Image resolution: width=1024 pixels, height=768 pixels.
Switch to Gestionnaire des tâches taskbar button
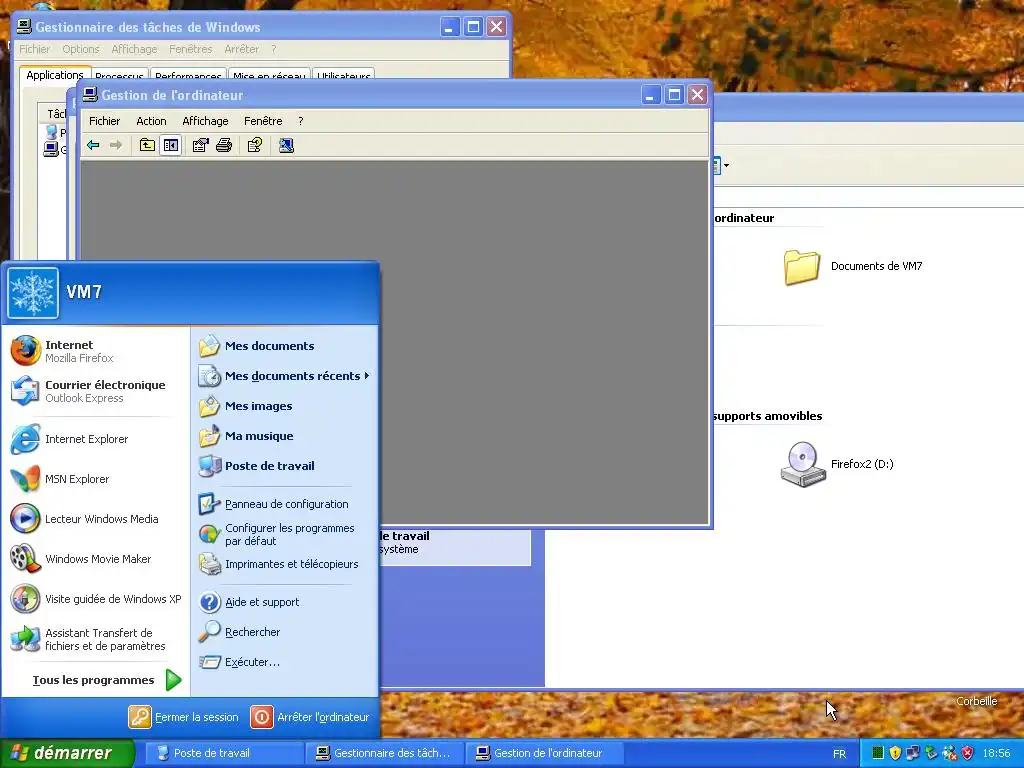click(384, 753)
